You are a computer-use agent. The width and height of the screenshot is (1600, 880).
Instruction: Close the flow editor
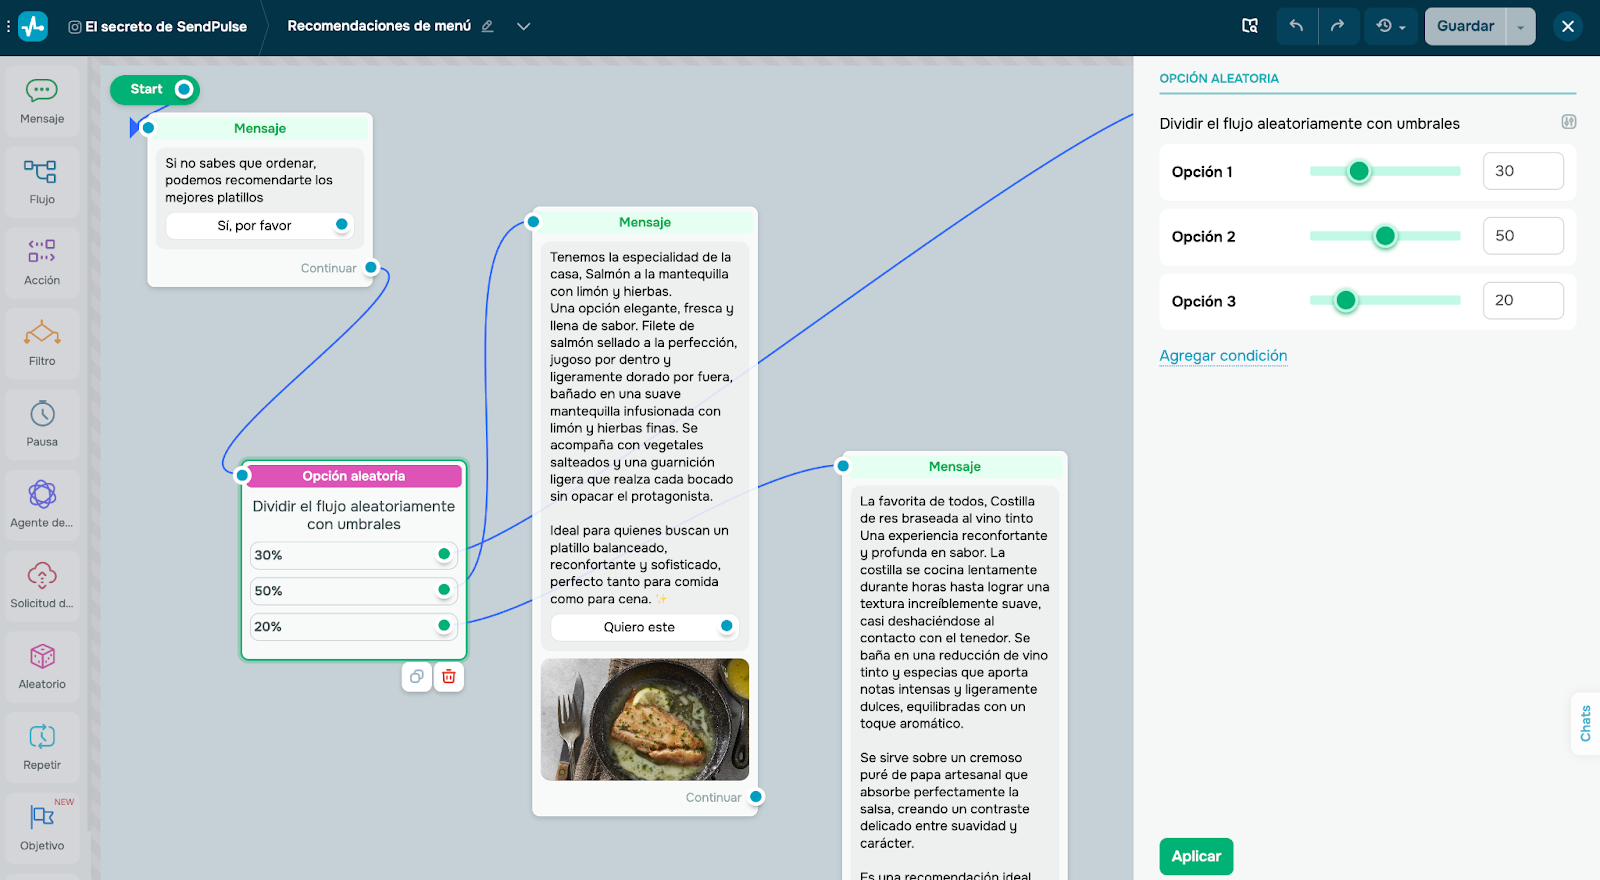(x=1568, y=26)
